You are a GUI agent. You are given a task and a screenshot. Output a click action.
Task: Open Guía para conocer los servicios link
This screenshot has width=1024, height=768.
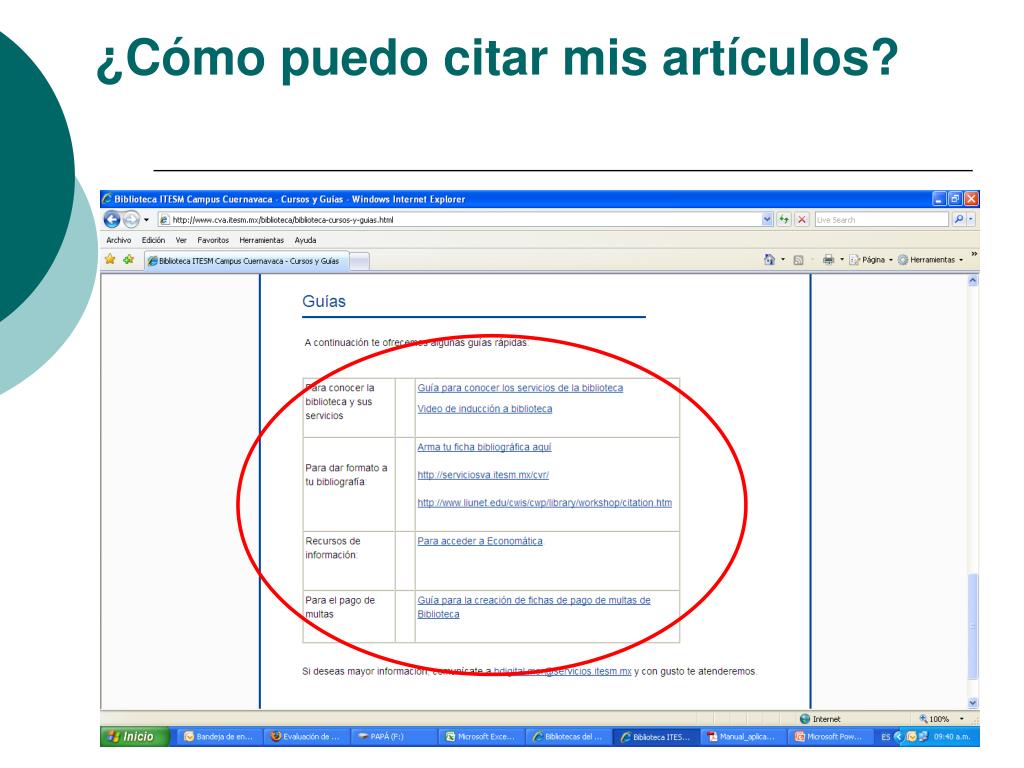[520, 388]
